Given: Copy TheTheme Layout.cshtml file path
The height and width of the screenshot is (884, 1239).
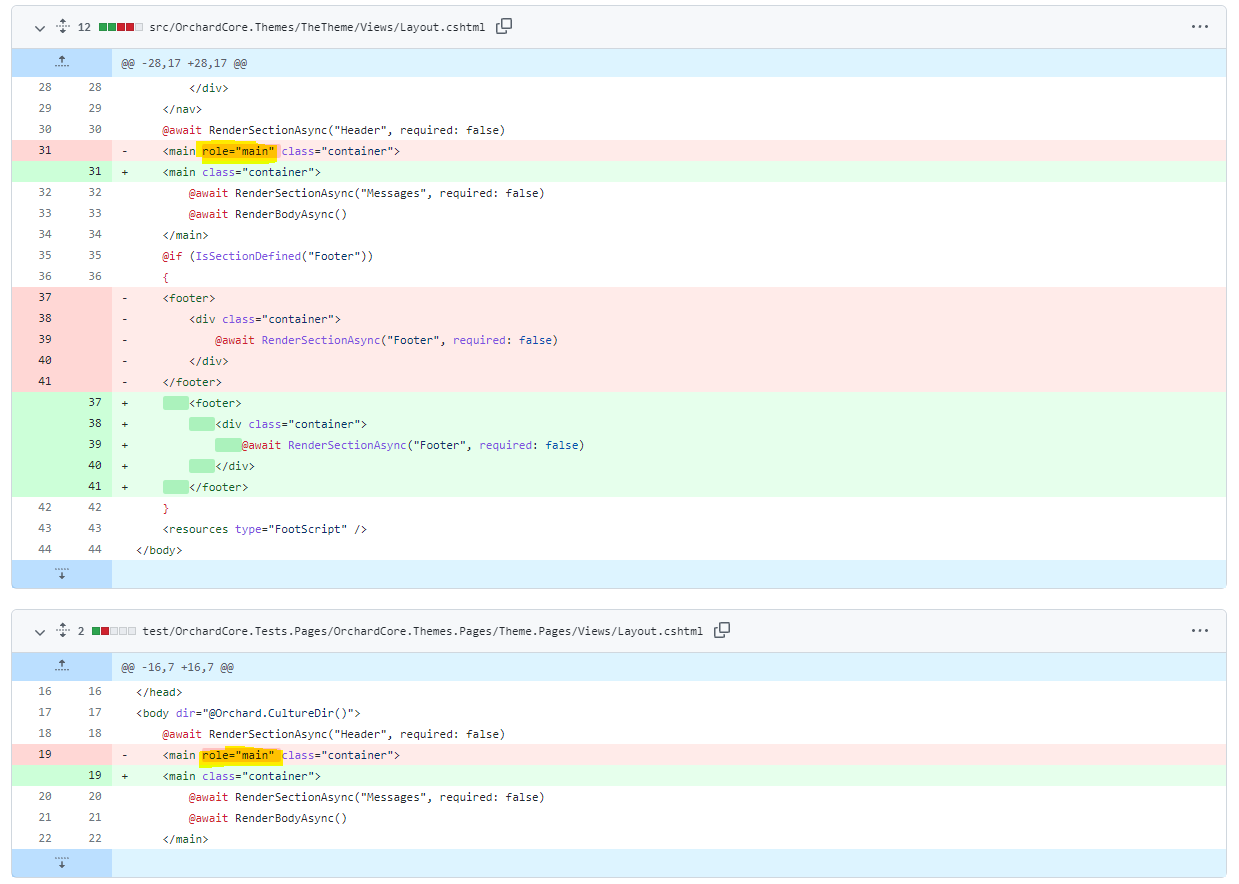Looking at the screenshot, I should point(504,26).
